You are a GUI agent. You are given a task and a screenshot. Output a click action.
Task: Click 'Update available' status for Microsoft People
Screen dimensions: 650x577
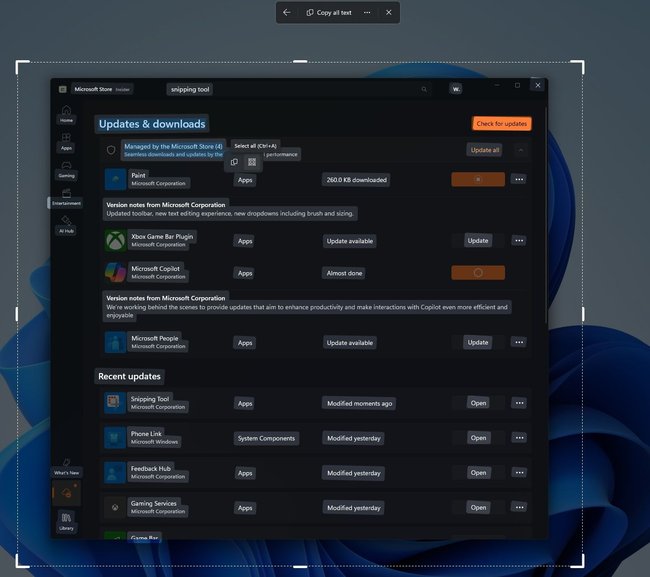coord(349,343)
